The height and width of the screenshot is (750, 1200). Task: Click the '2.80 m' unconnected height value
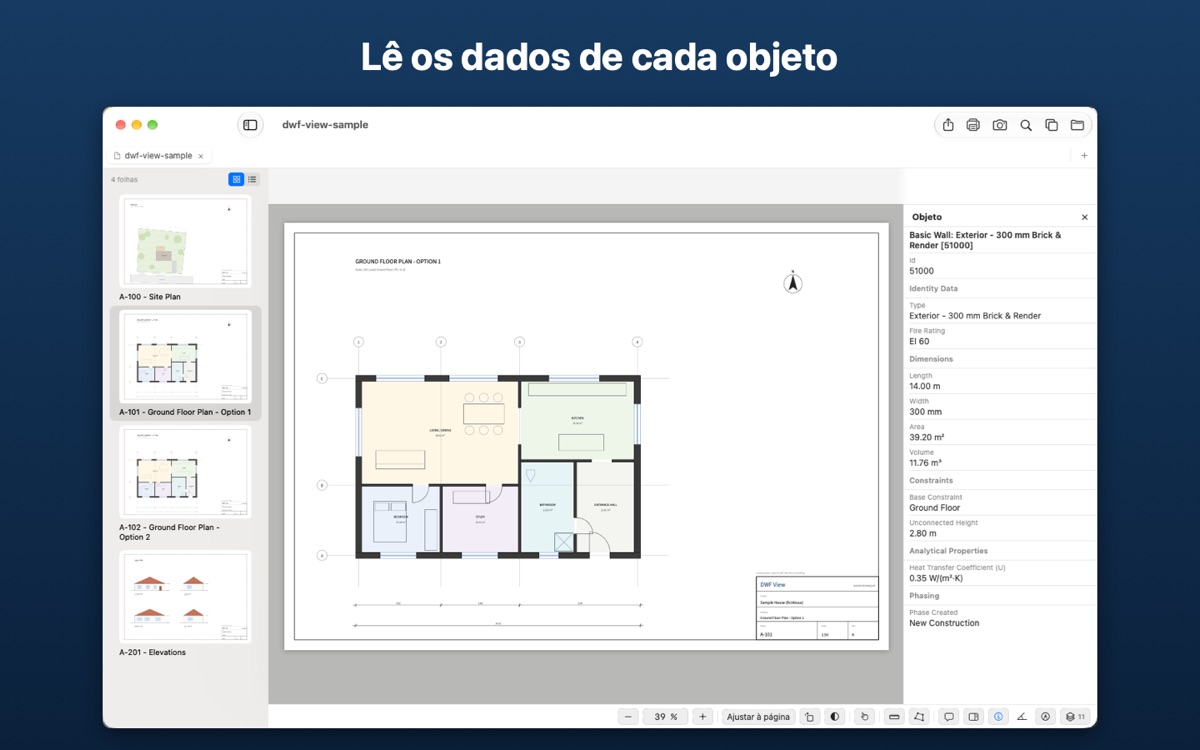click(x=922, y=533)
